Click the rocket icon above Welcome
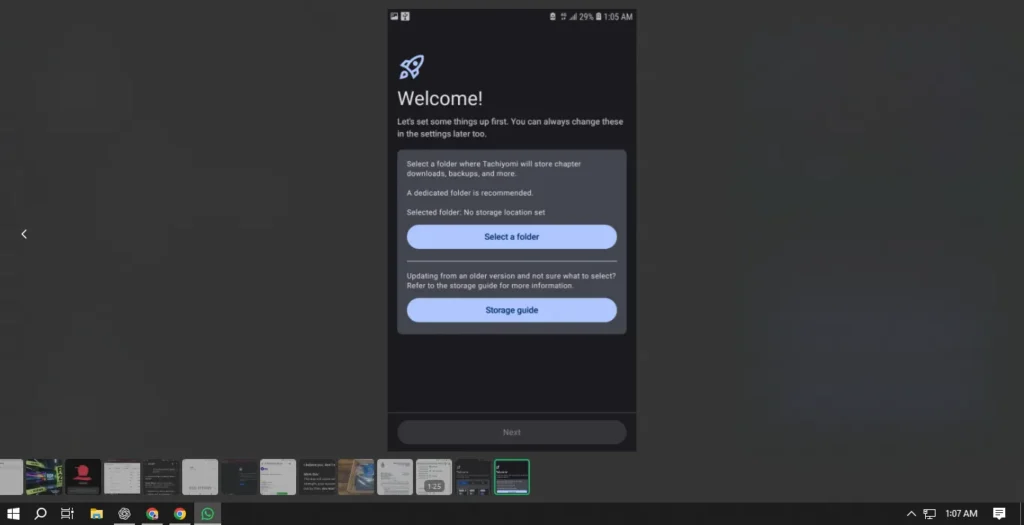Image resolution: width=1024 pixels, height=525 pixels. [411, 67]
